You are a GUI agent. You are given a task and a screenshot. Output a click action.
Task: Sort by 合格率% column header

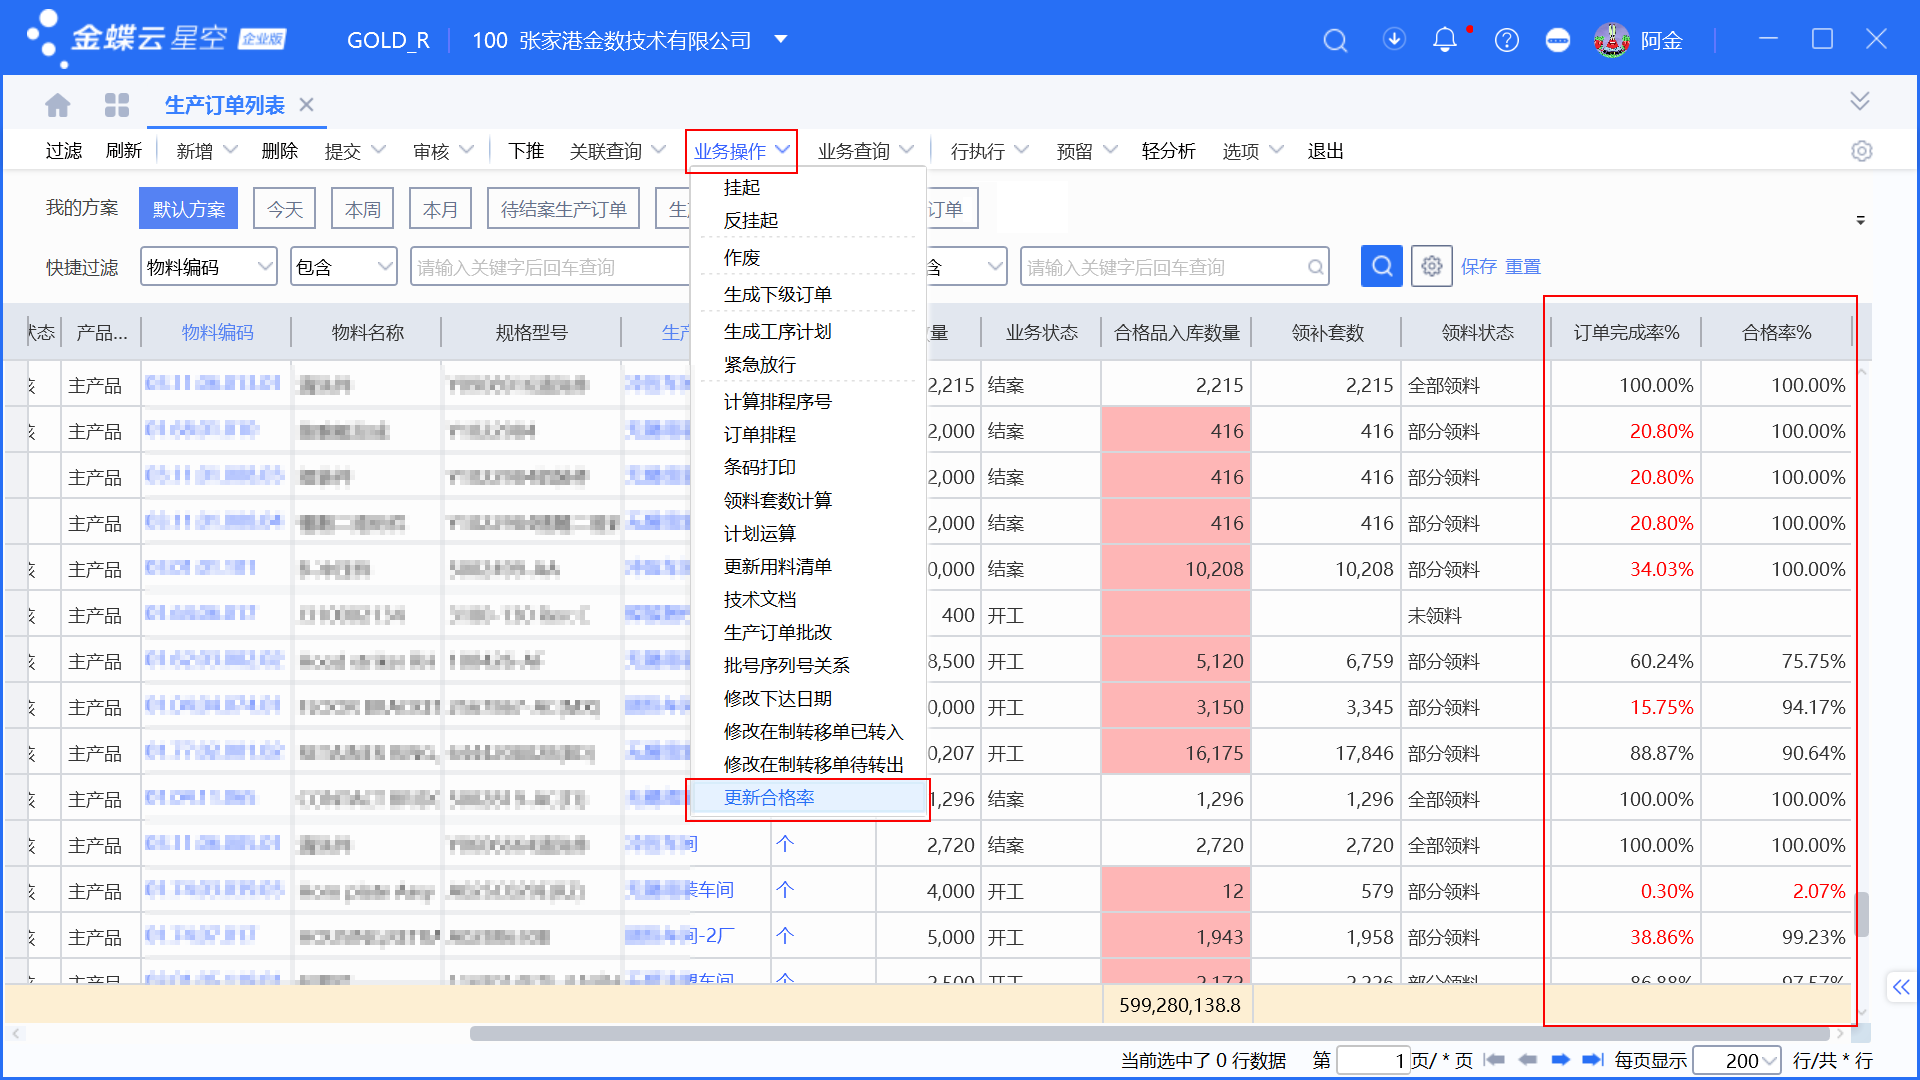(x=1776, y=333)
